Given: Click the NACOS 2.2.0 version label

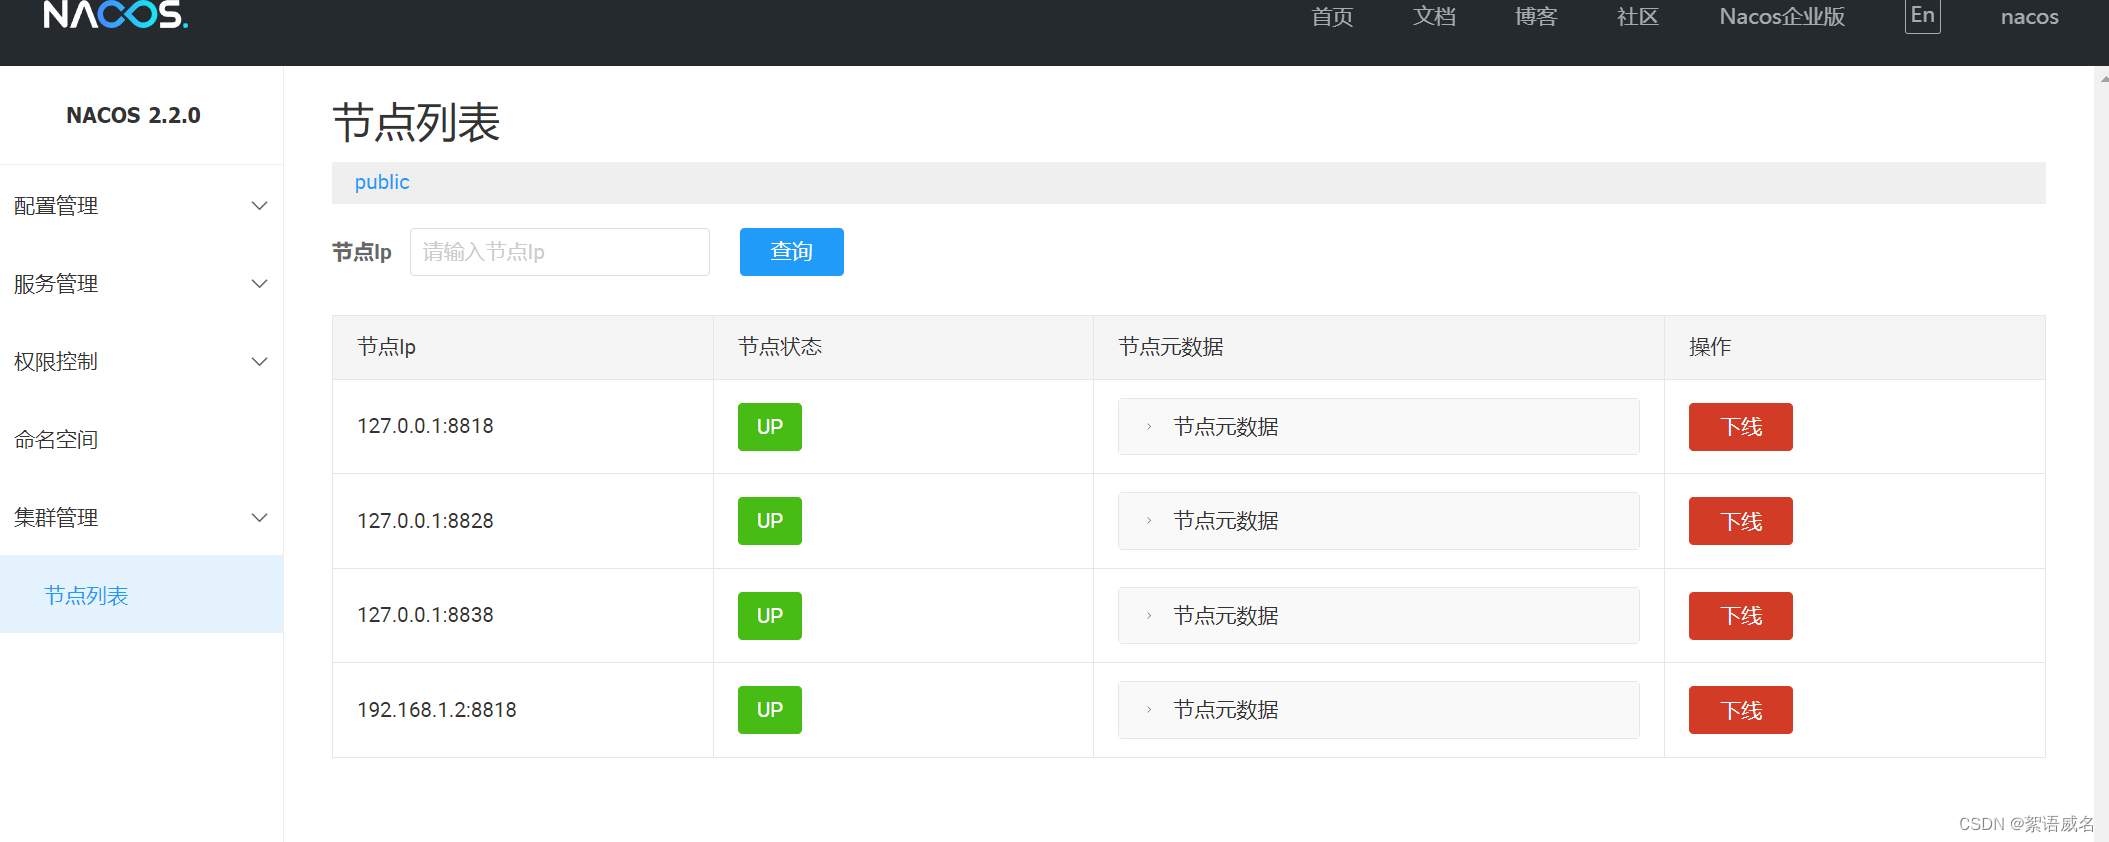Looking at the screenshot, I should pyautogui.click(x=133, y=116).
